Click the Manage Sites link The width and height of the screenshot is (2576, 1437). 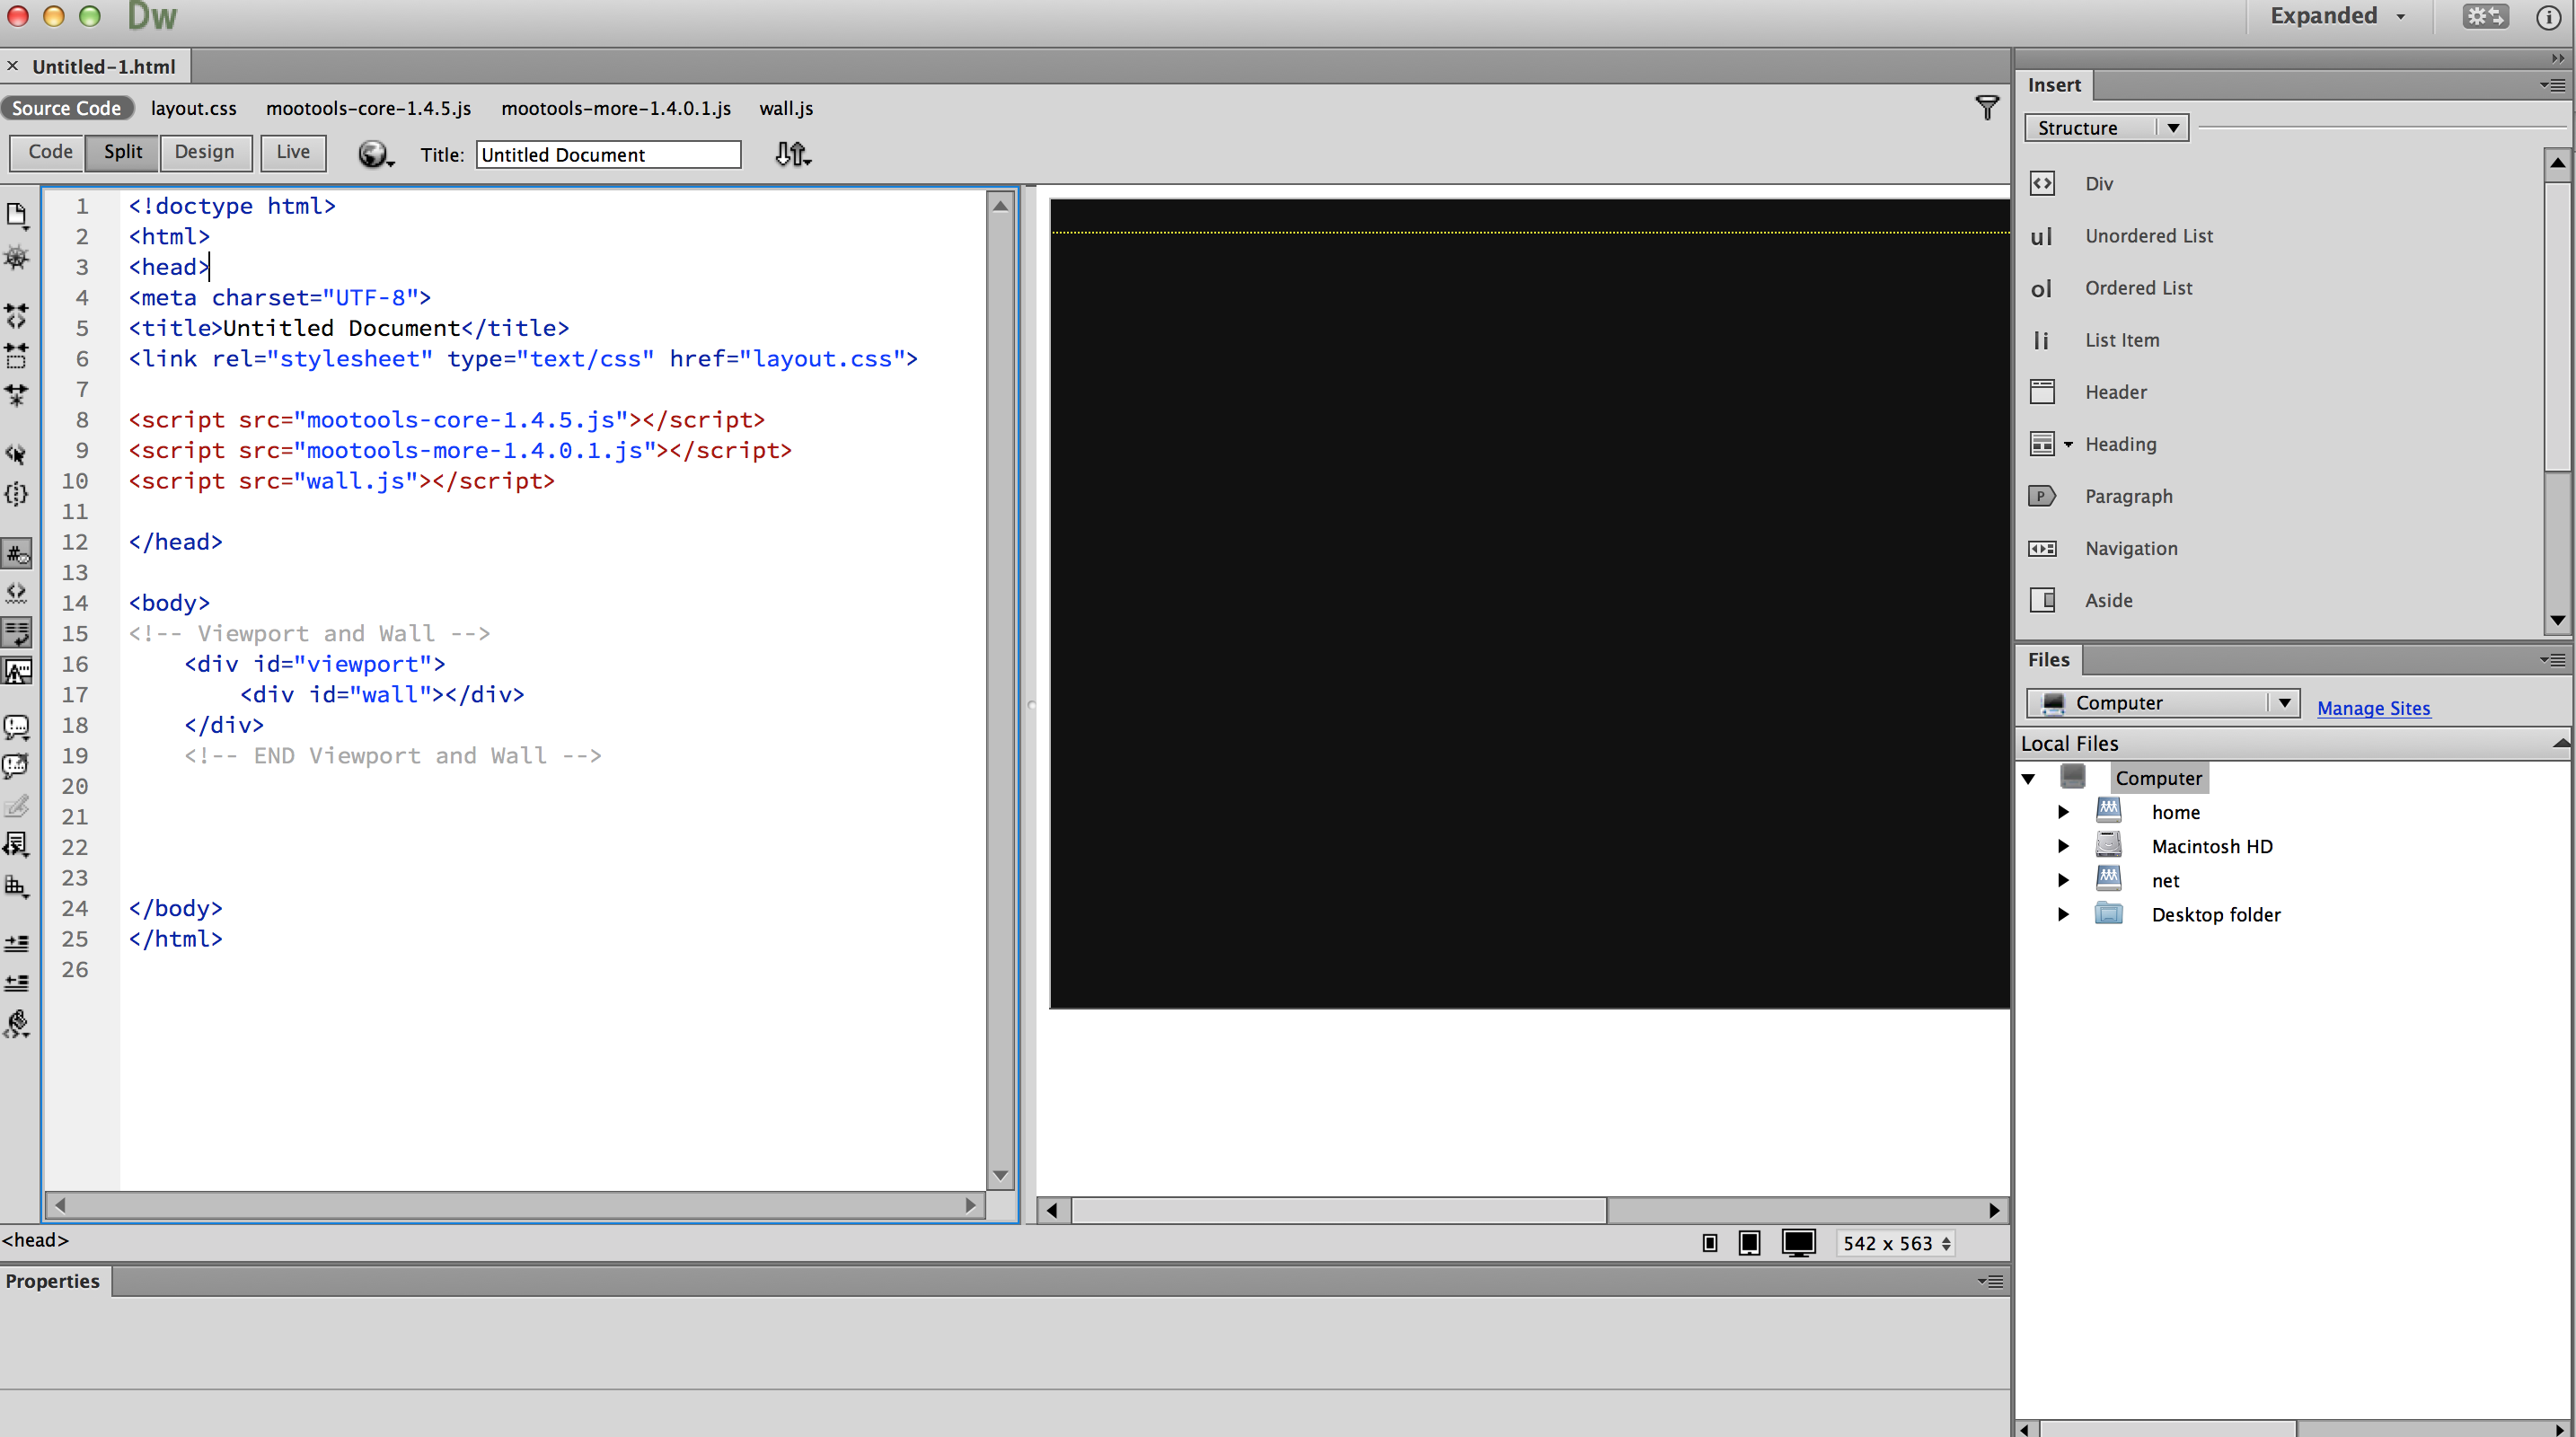pyautogui.click(x=2373, y=708)
